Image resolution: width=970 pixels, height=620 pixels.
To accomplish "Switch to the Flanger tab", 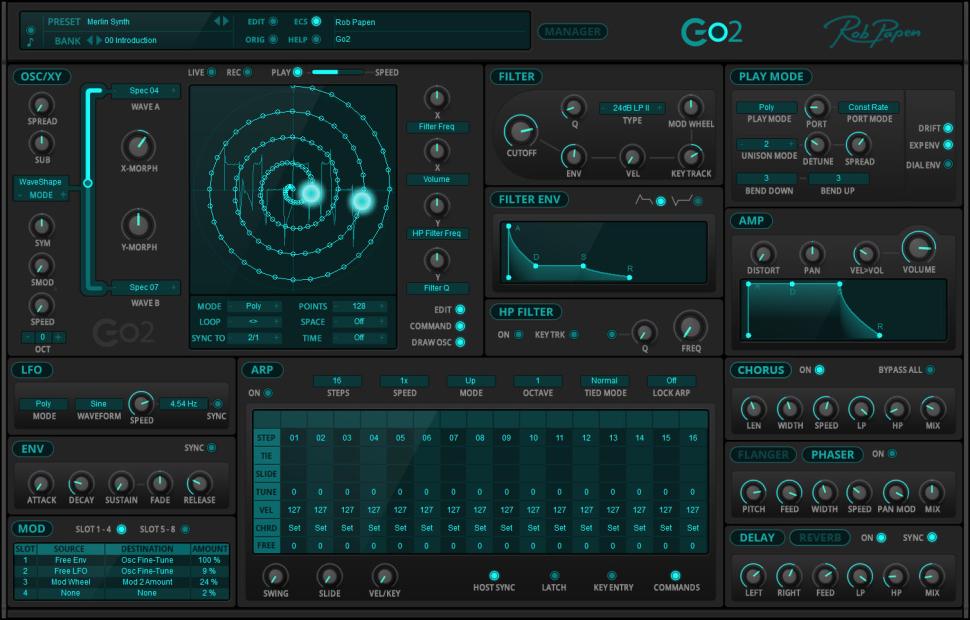I will pyautogui.click(x=763, y=454).
